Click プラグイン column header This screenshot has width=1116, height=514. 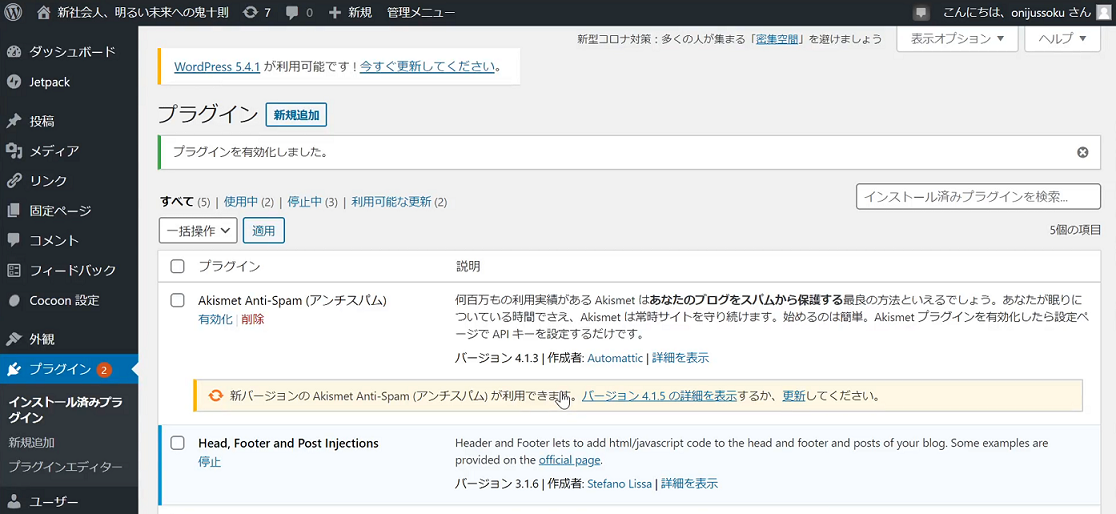[x=229, y=266]
